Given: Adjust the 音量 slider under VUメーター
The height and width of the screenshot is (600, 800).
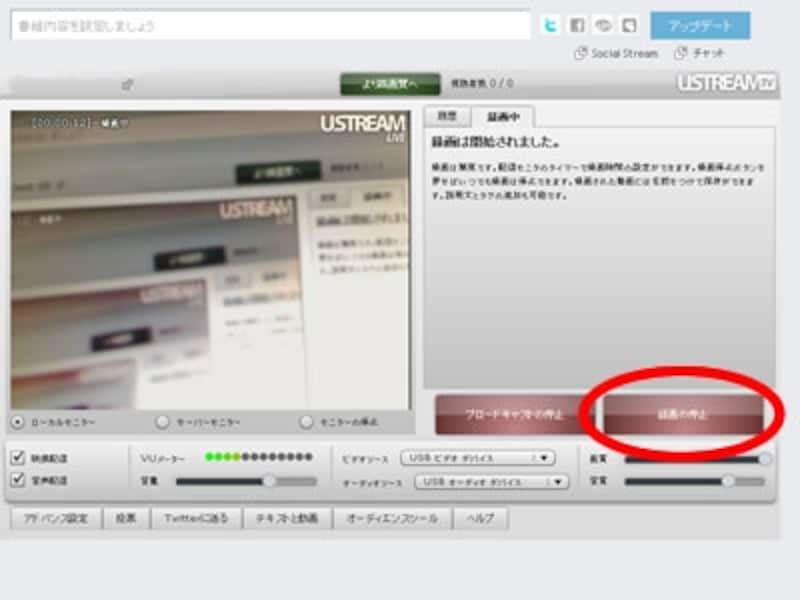Looking at the screenshot, I should click(x=246, y=481).
